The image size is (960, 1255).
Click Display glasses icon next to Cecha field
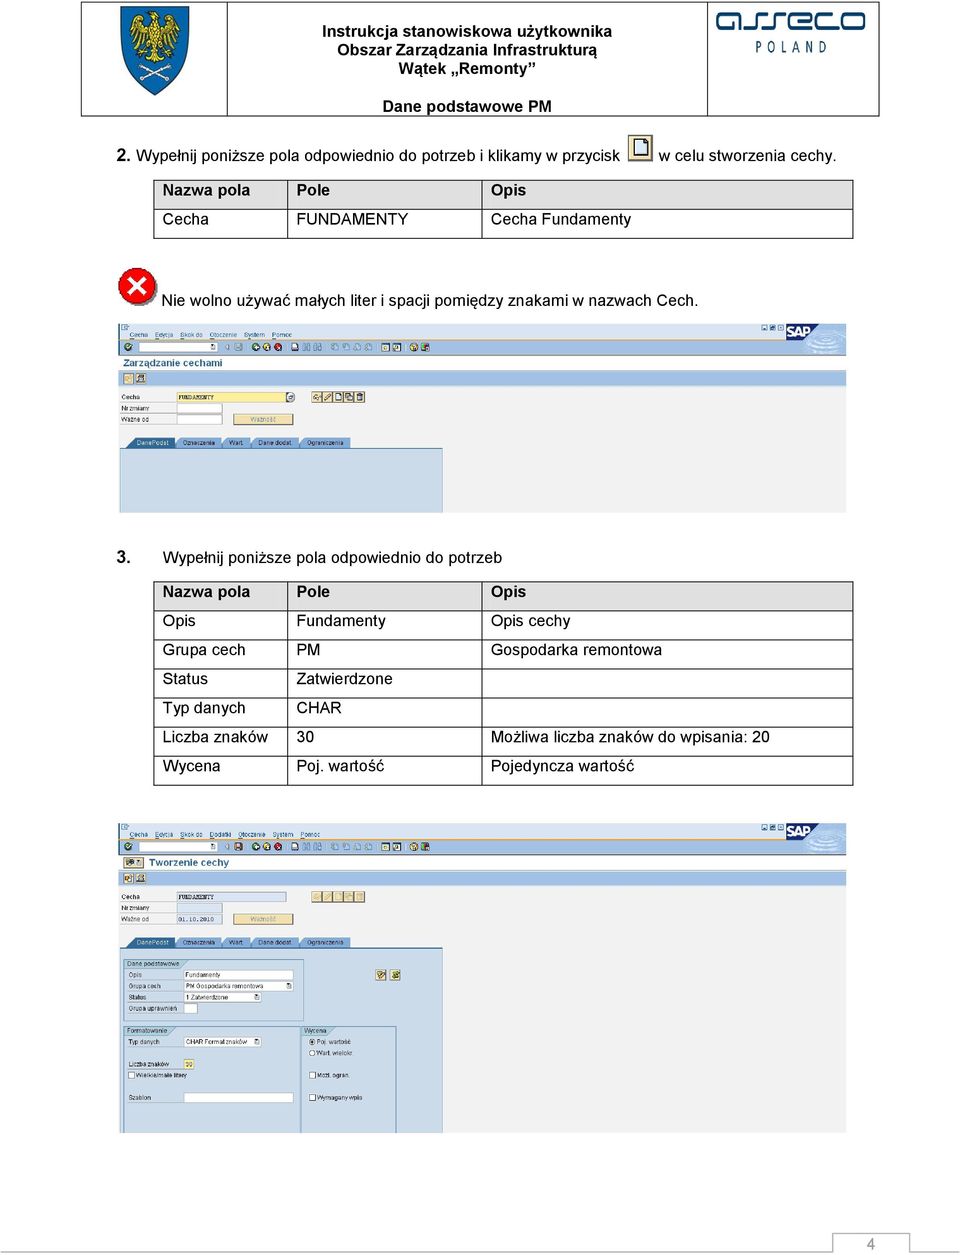click(x=316, y=397)
